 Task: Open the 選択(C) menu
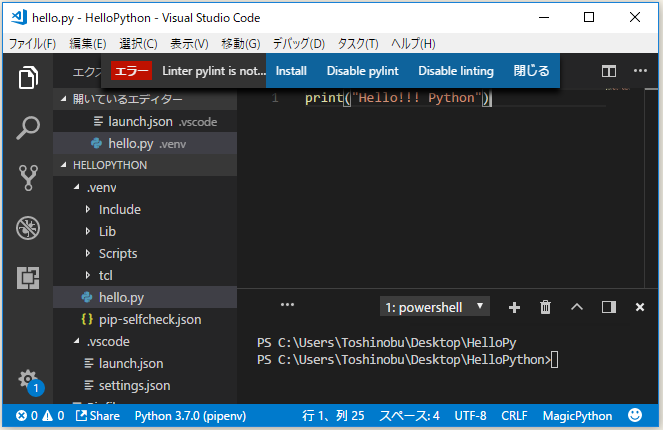(x=139, y=43)
